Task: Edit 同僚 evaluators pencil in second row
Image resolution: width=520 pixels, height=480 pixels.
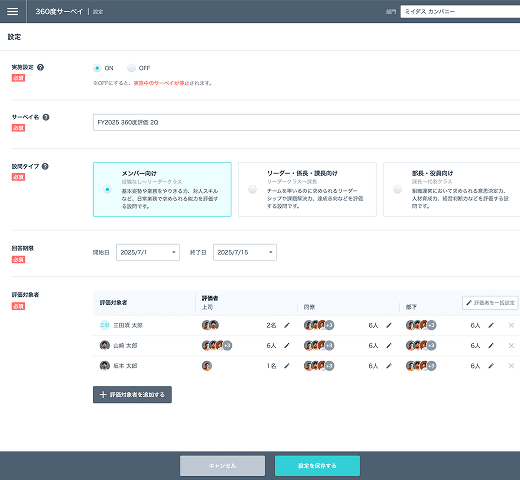Action: 389,346
